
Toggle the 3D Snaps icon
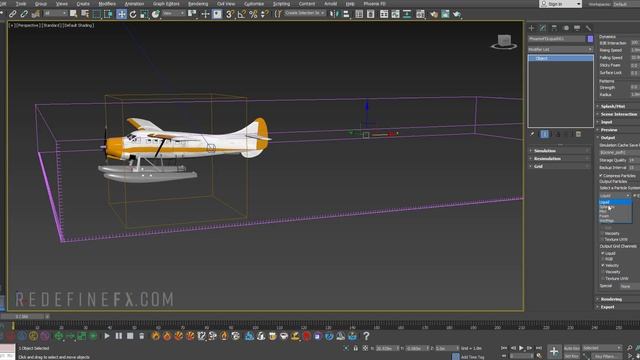[230, 14]
